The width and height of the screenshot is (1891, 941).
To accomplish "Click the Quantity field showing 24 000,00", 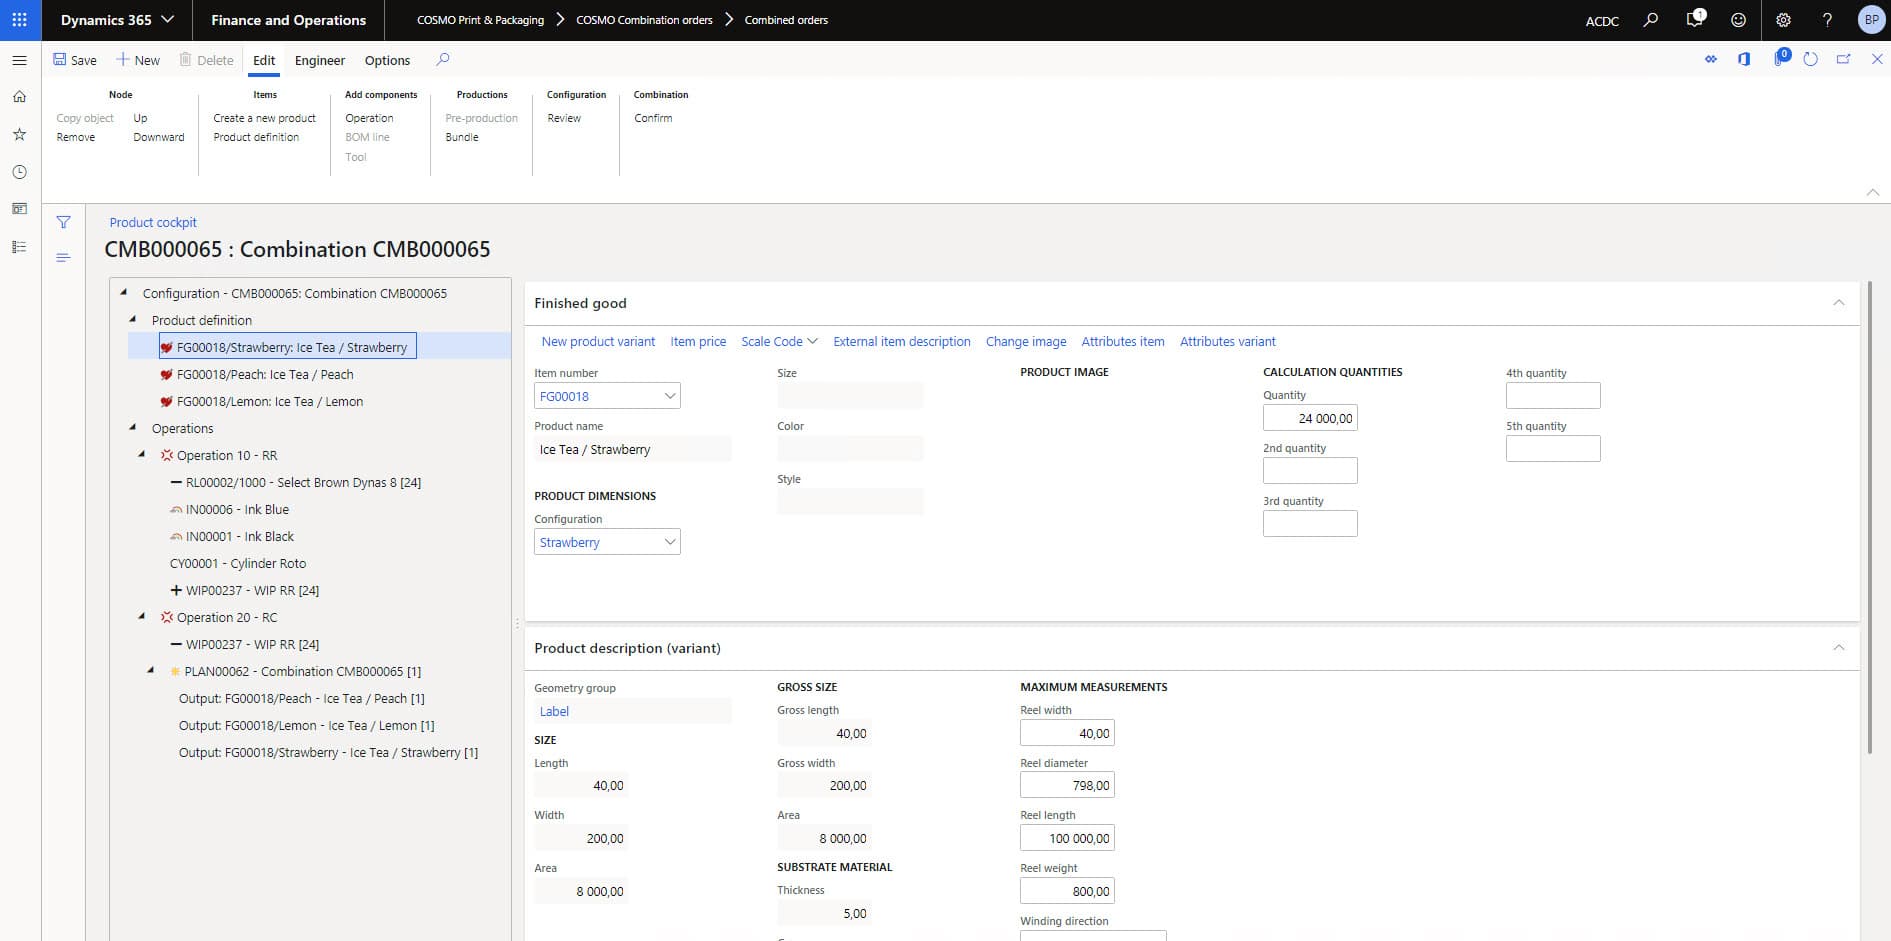I will tap(1309, 418).
